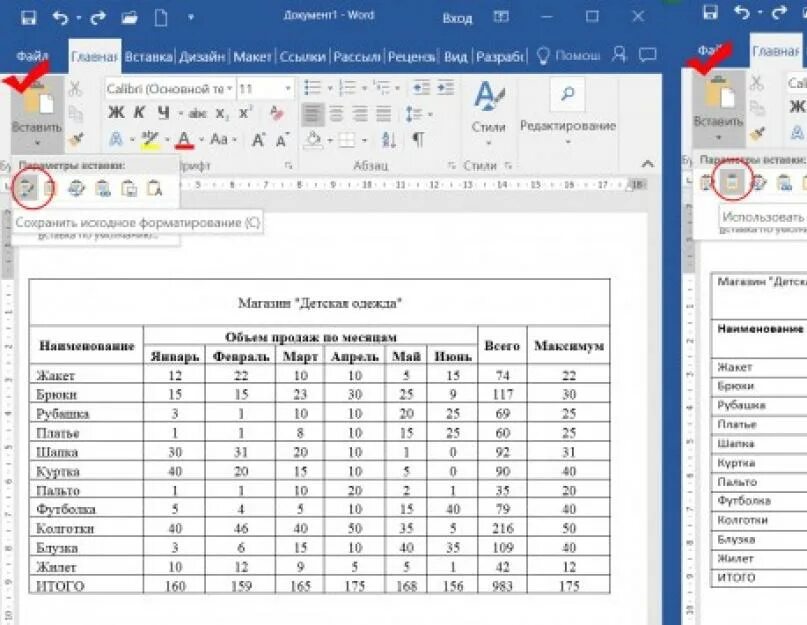This screenshot has height=625, width=807.
Task: Toggle Justify alignment button
Action: (x=384, y=114)
